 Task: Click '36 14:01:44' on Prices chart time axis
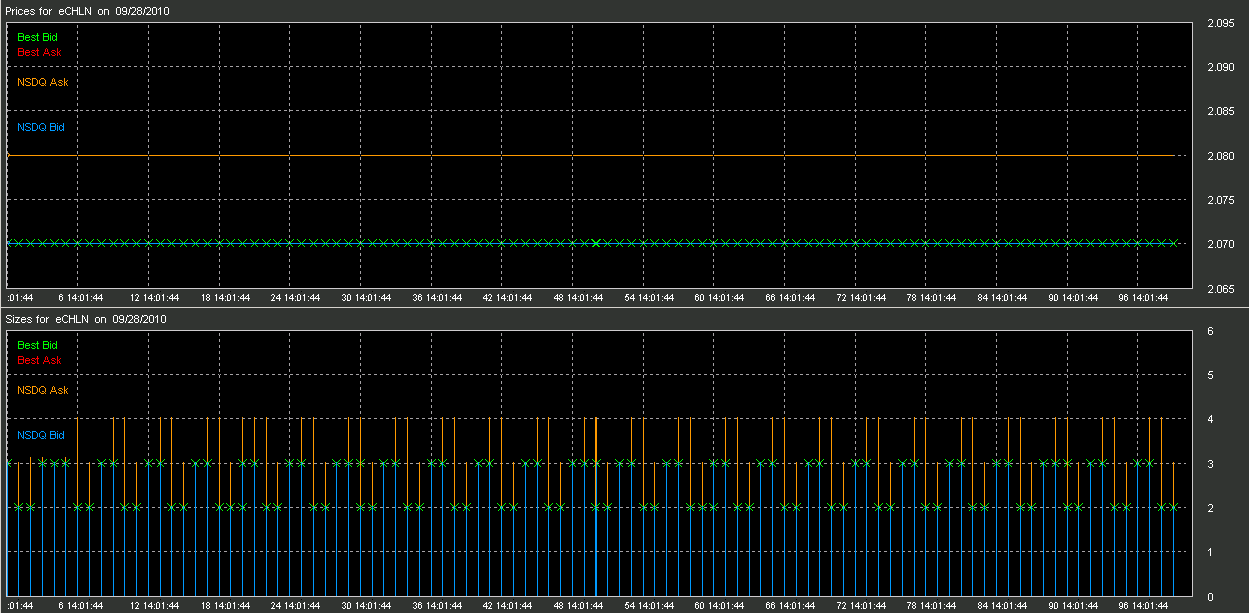pyautogui.click(x=438, y=297)
